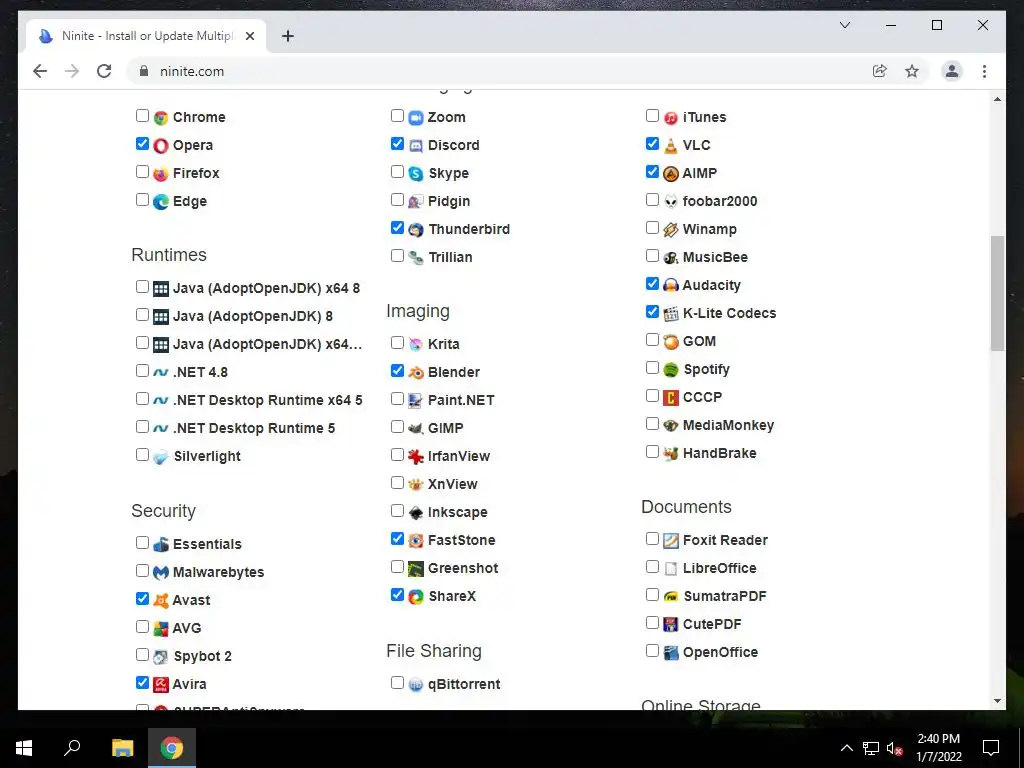Screen dimensions: 1024x768
Task: Click the iTunes icon
Action: [x=671, y=118]
